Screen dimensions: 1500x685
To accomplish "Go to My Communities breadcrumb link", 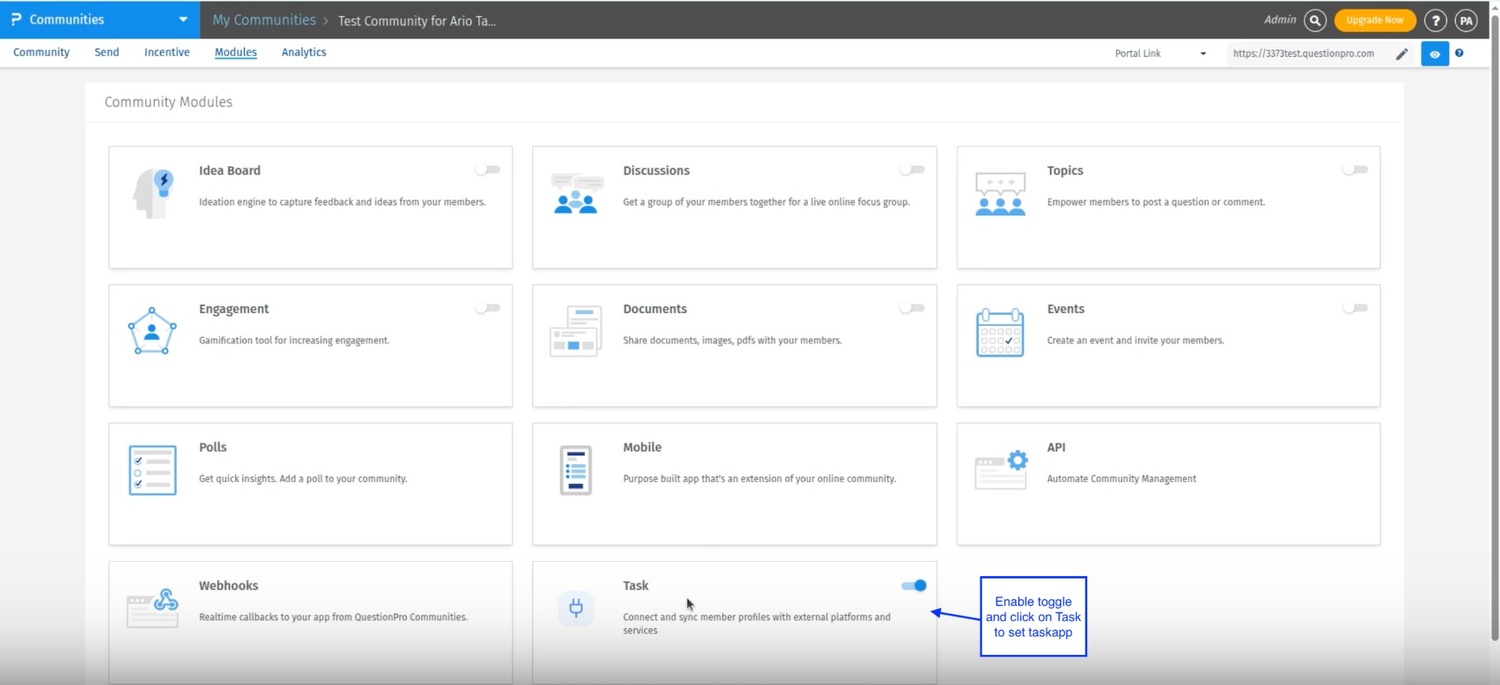I will click(264, 20).
